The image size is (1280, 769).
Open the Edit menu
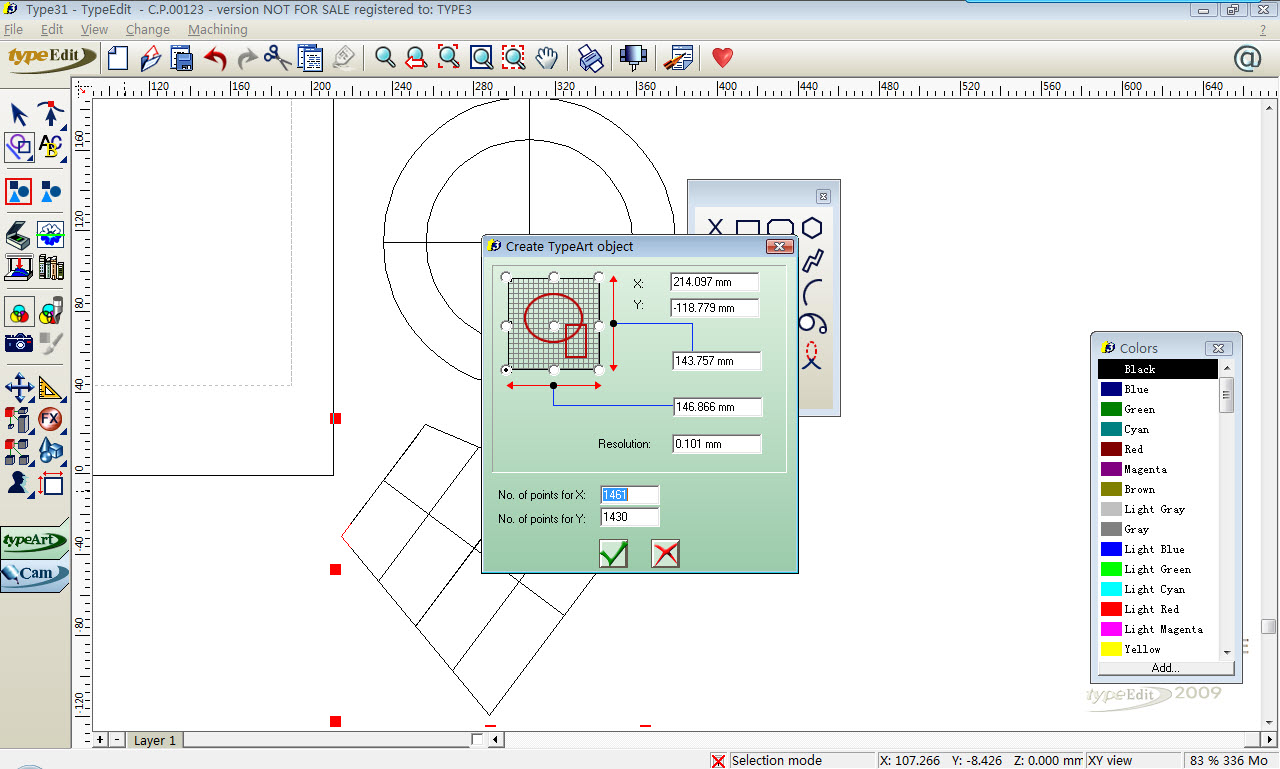tap(52, 30)
